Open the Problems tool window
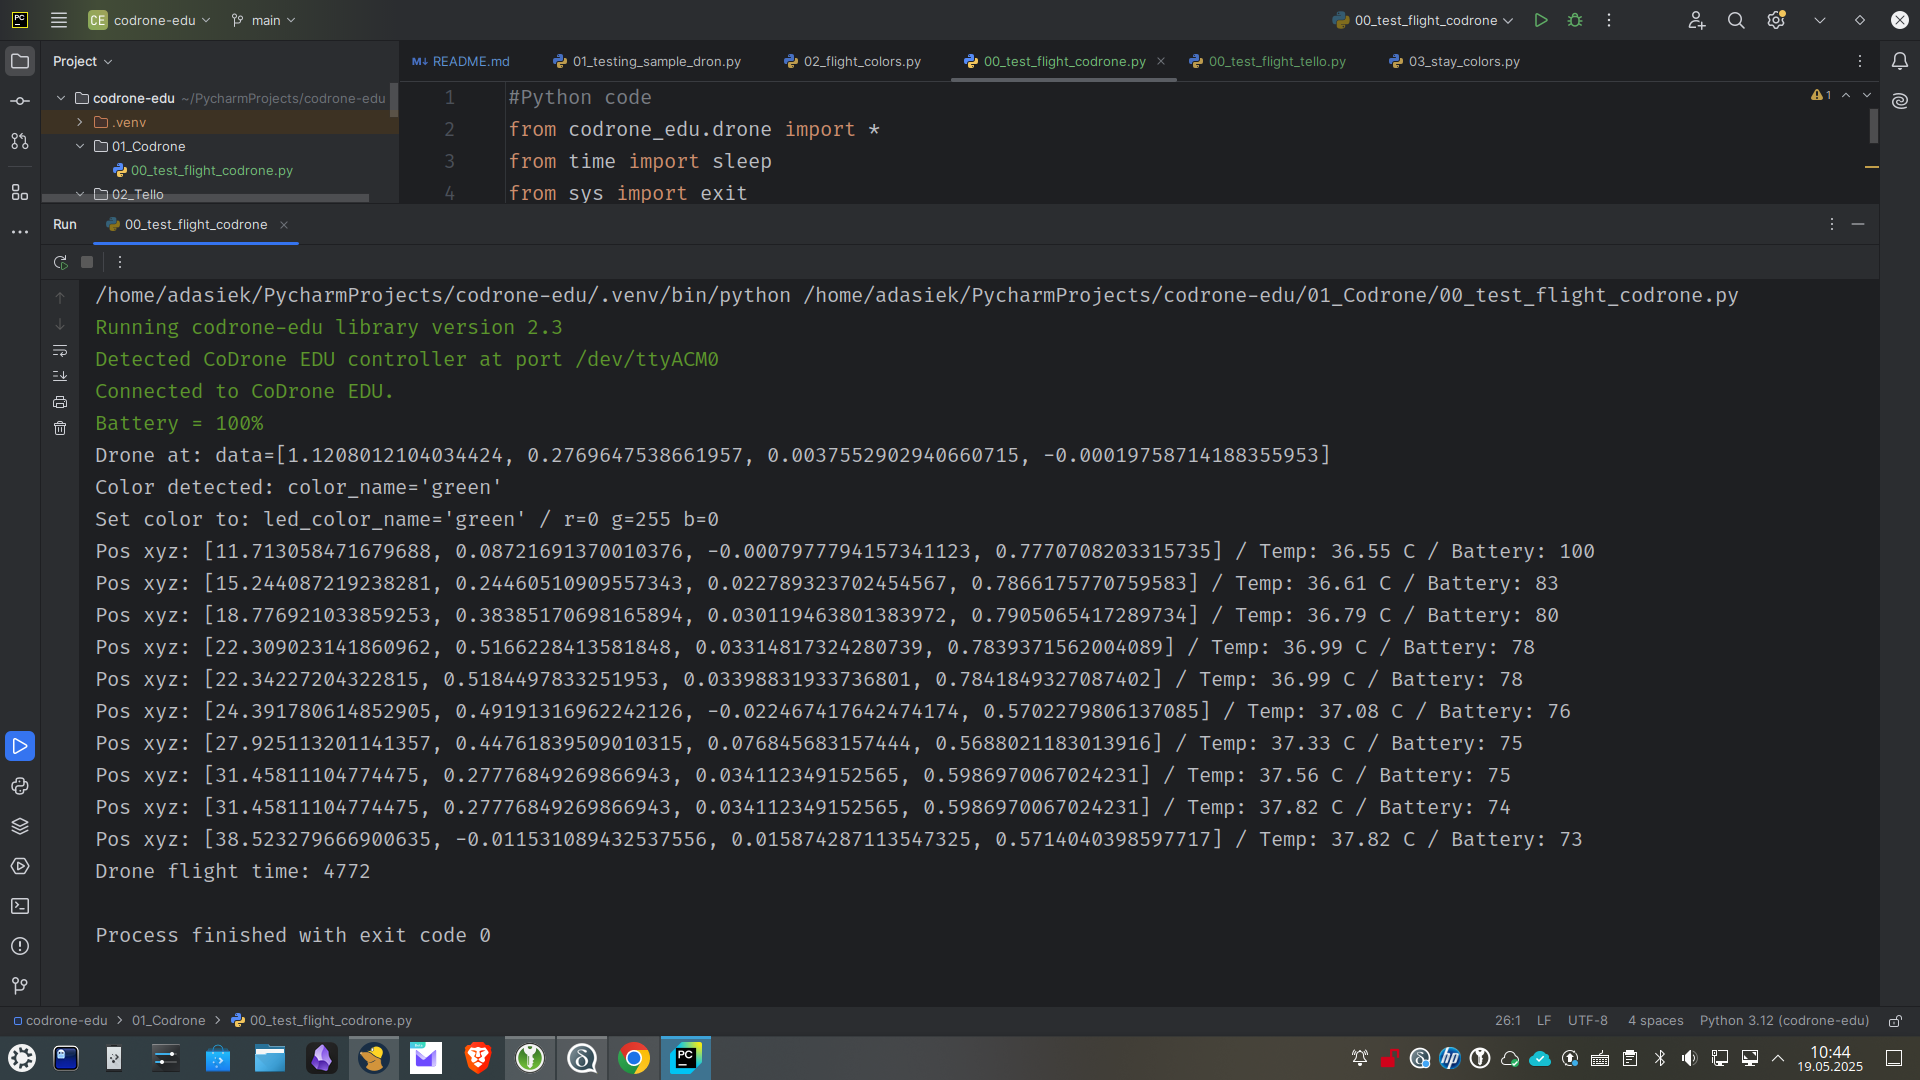Image resolution: width=1920 pixels, height=1080 pixels. (20, 946)
